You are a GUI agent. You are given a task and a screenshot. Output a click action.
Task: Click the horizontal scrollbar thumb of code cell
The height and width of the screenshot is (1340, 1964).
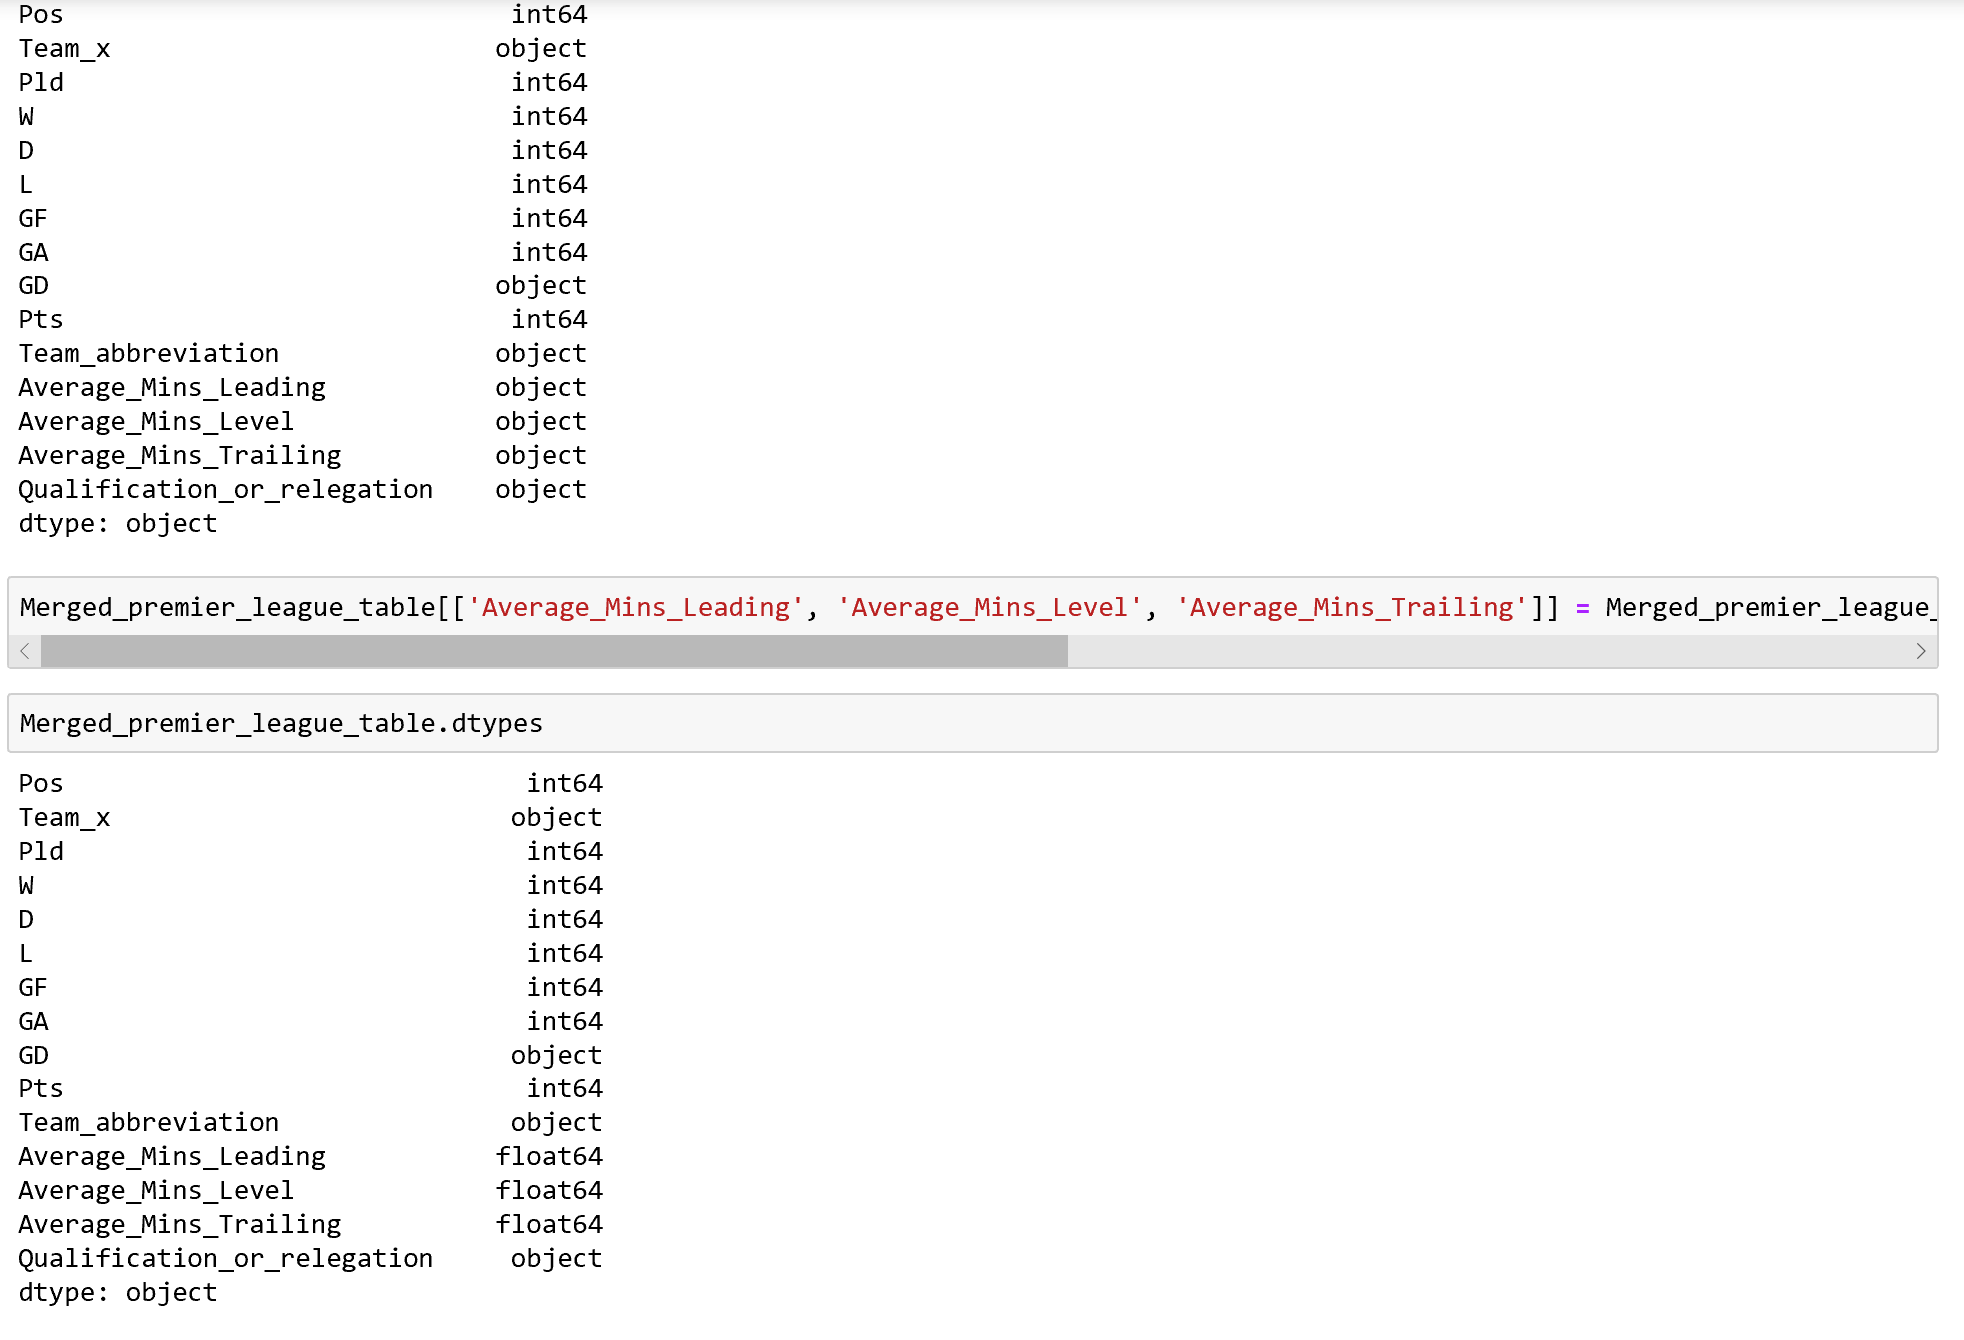tap(554, 651)
